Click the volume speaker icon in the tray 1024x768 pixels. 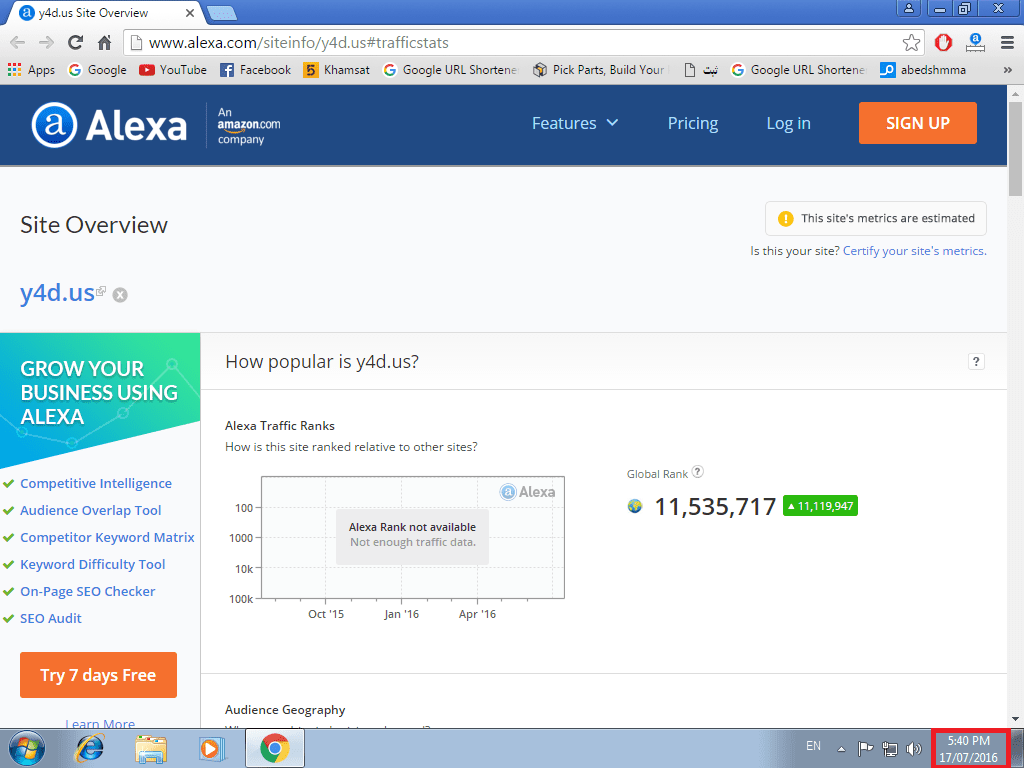914,748
